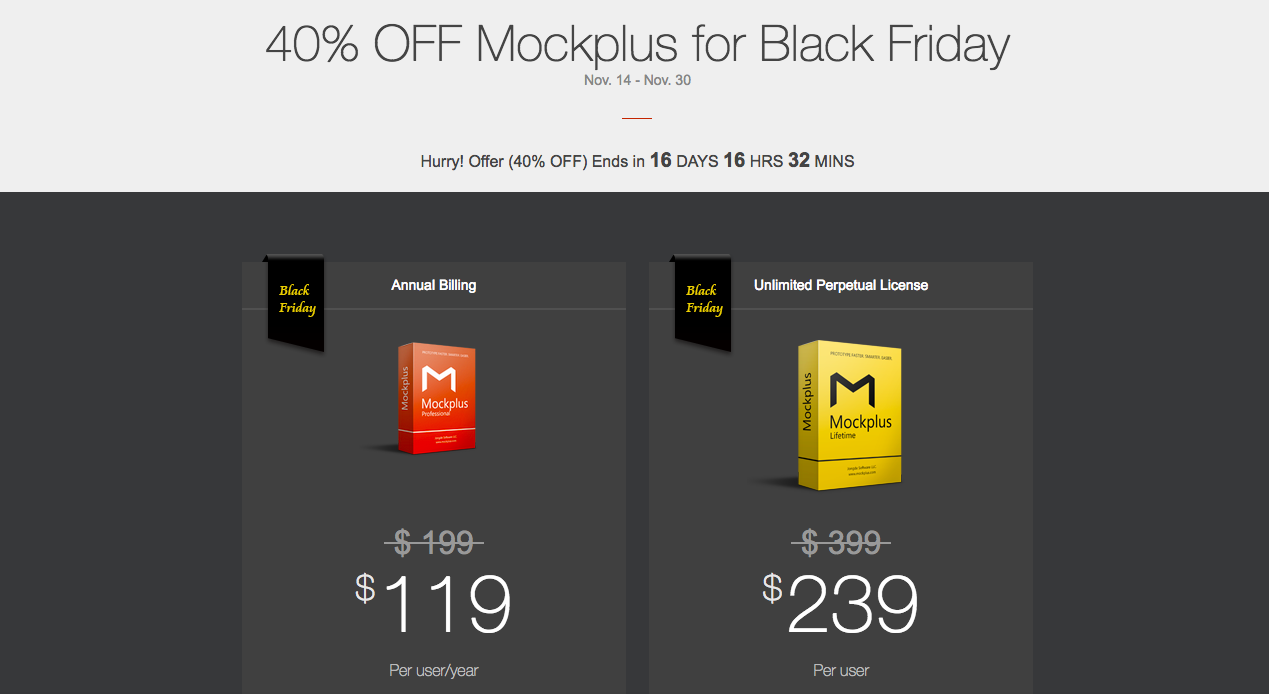Click the offer countdown timer text
Screen dimensions: 1269x694
point(637,160)
